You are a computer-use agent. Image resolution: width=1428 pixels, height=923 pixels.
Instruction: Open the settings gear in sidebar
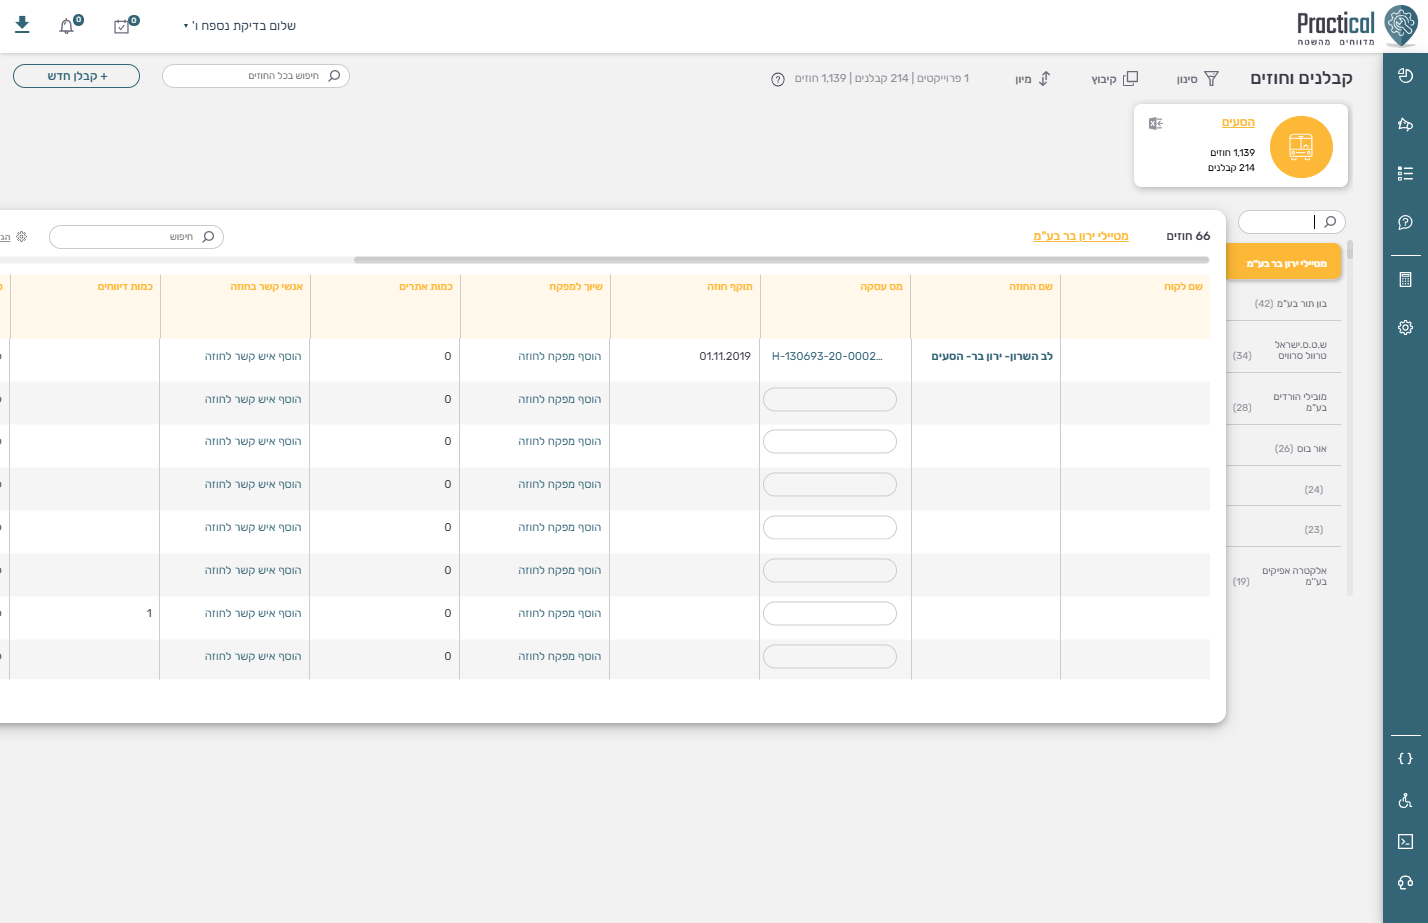1405,327
